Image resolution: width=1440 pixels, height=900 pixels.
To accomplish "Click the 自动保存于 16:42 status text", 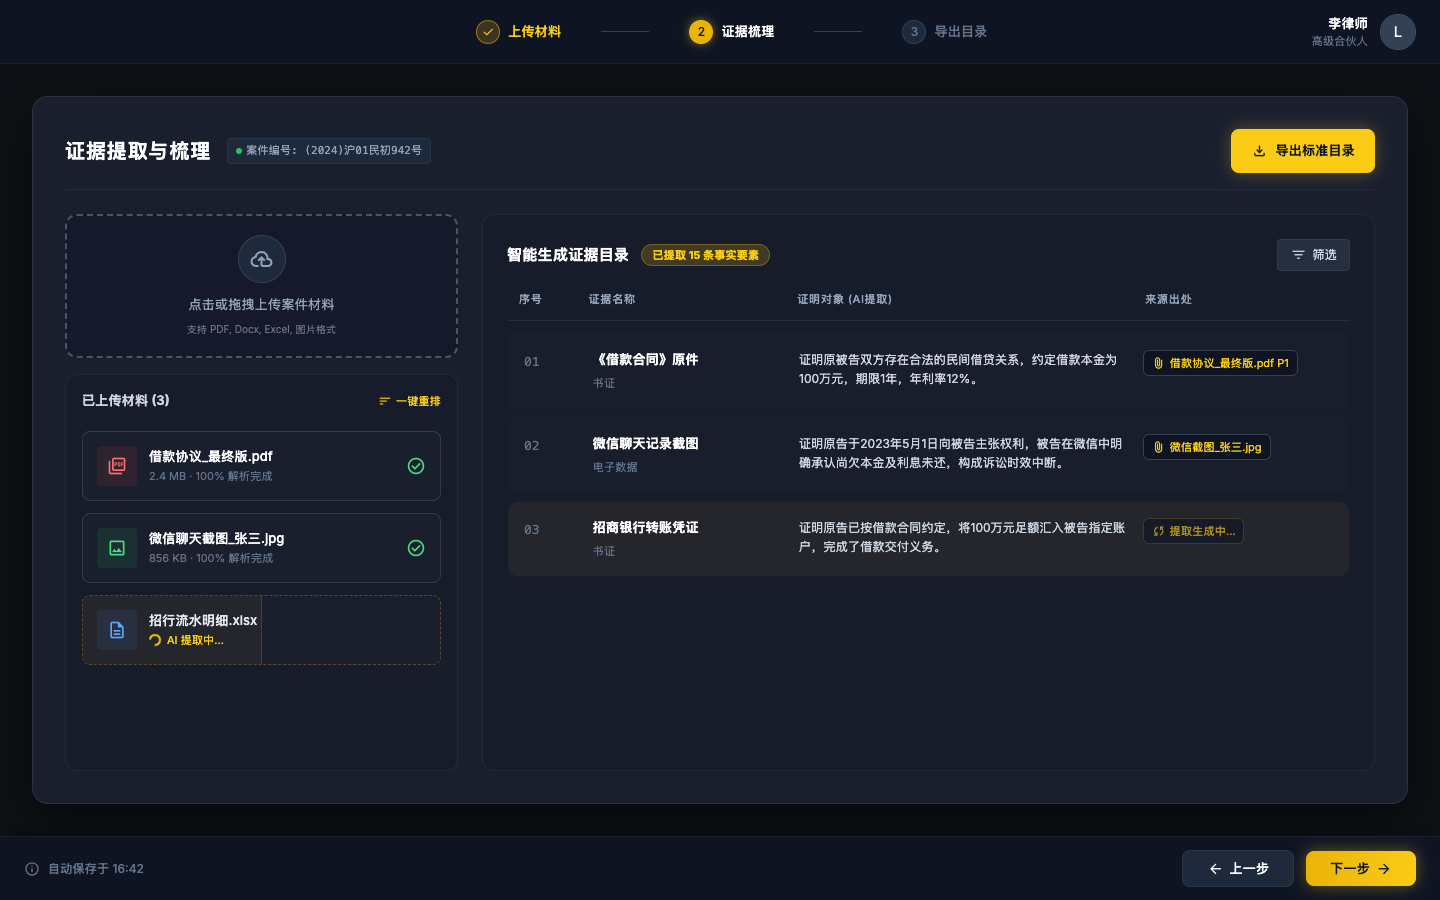I will coord(96,869).
